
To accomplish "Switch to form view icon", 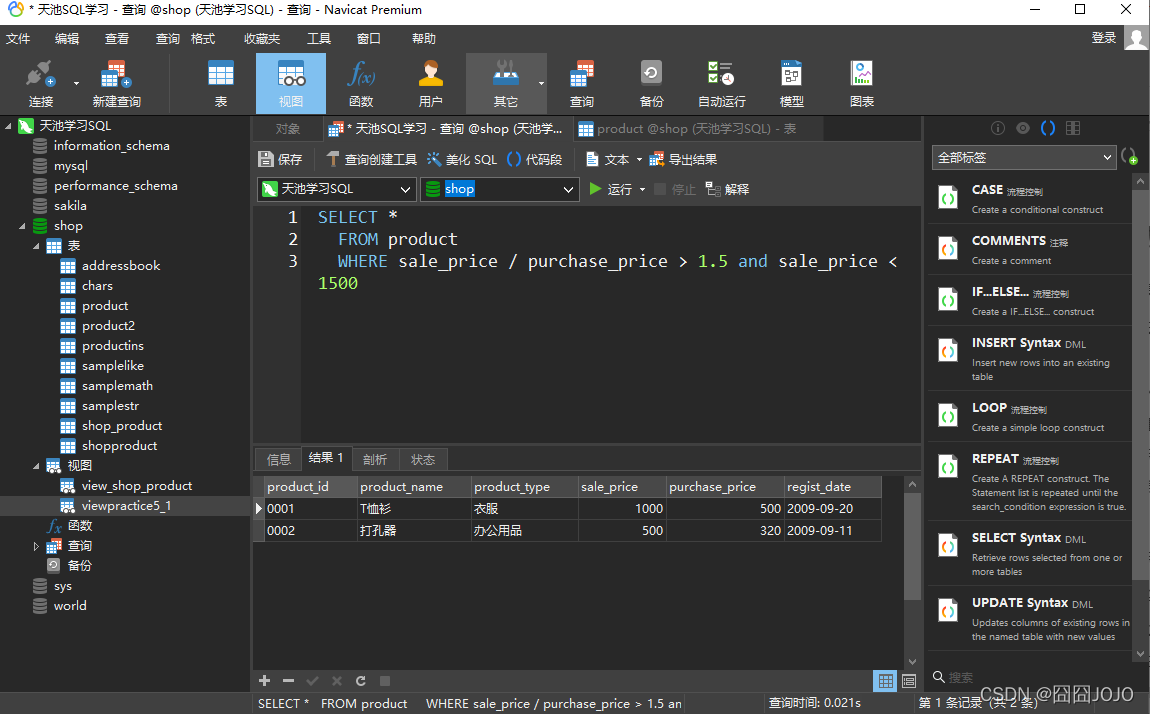I will point(909,681).
